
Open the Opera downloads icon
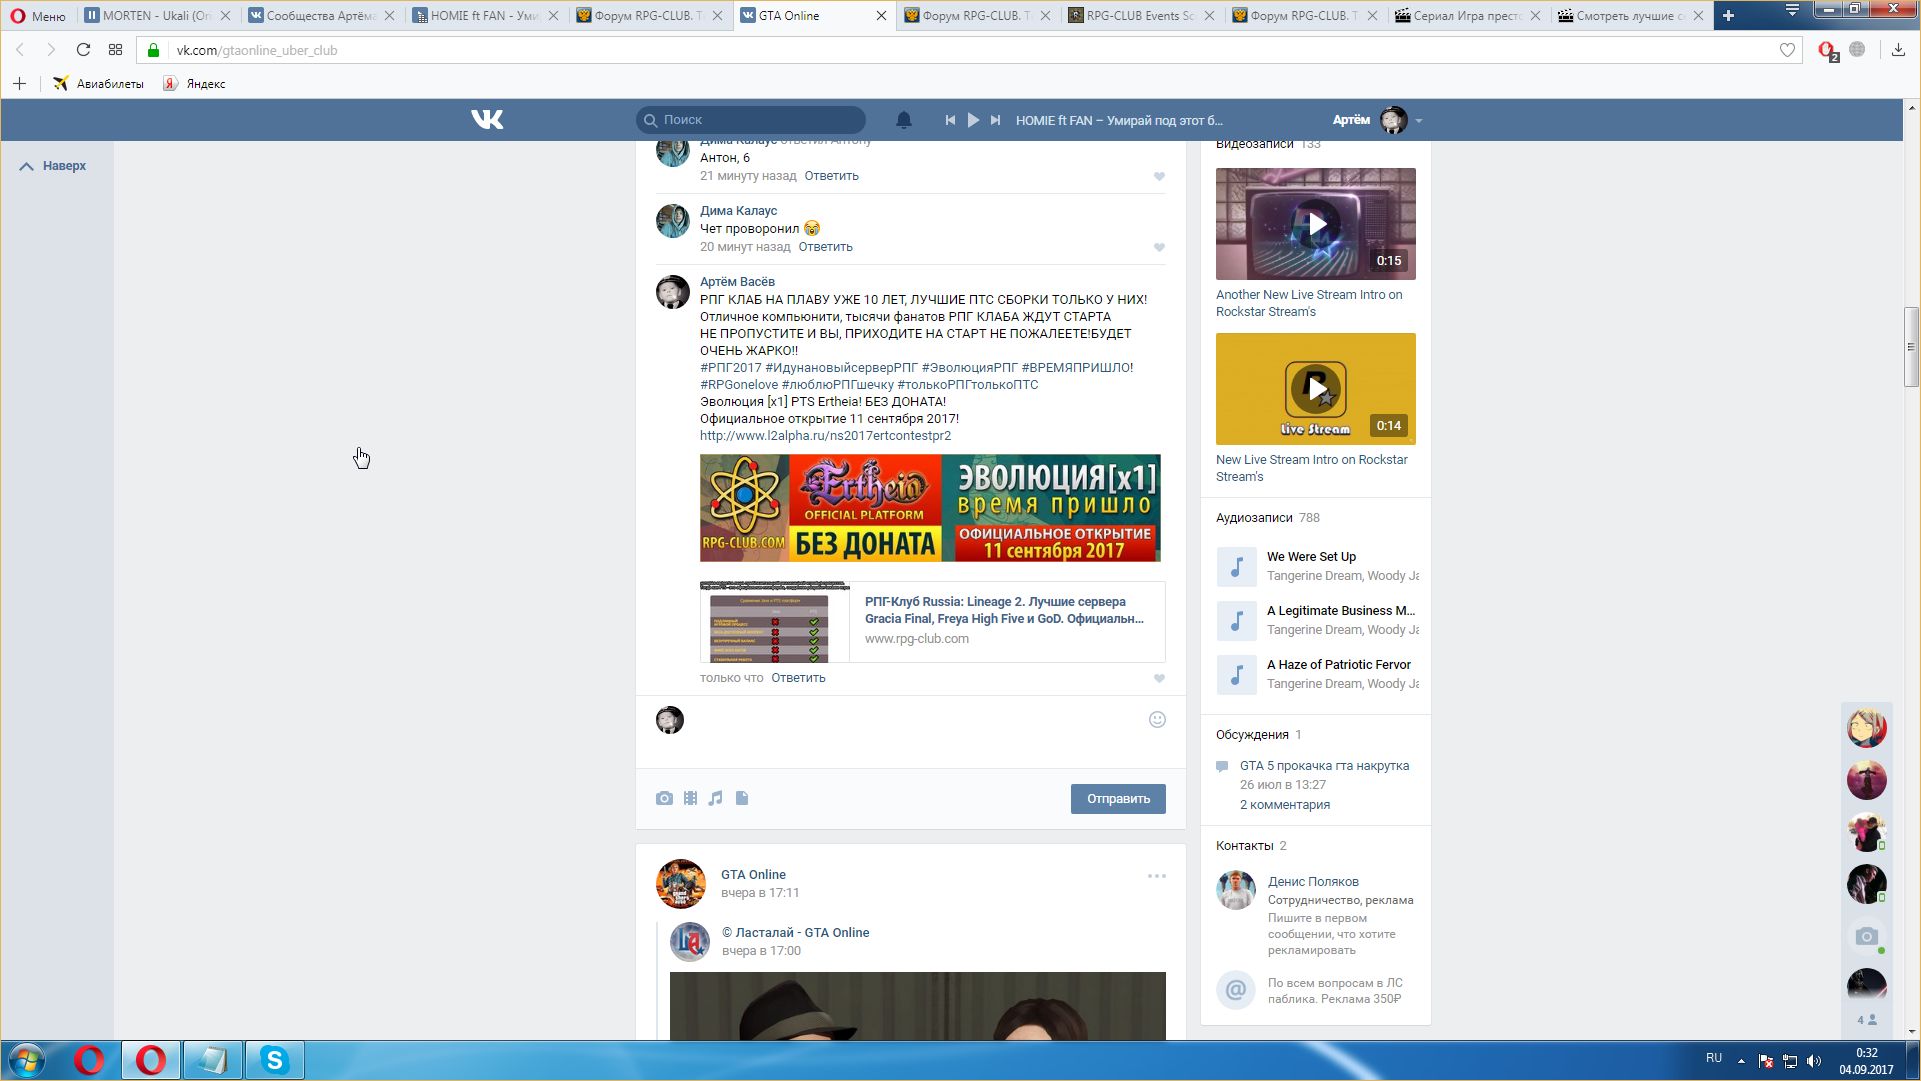pyautogui.click(x=1898, y=50)
